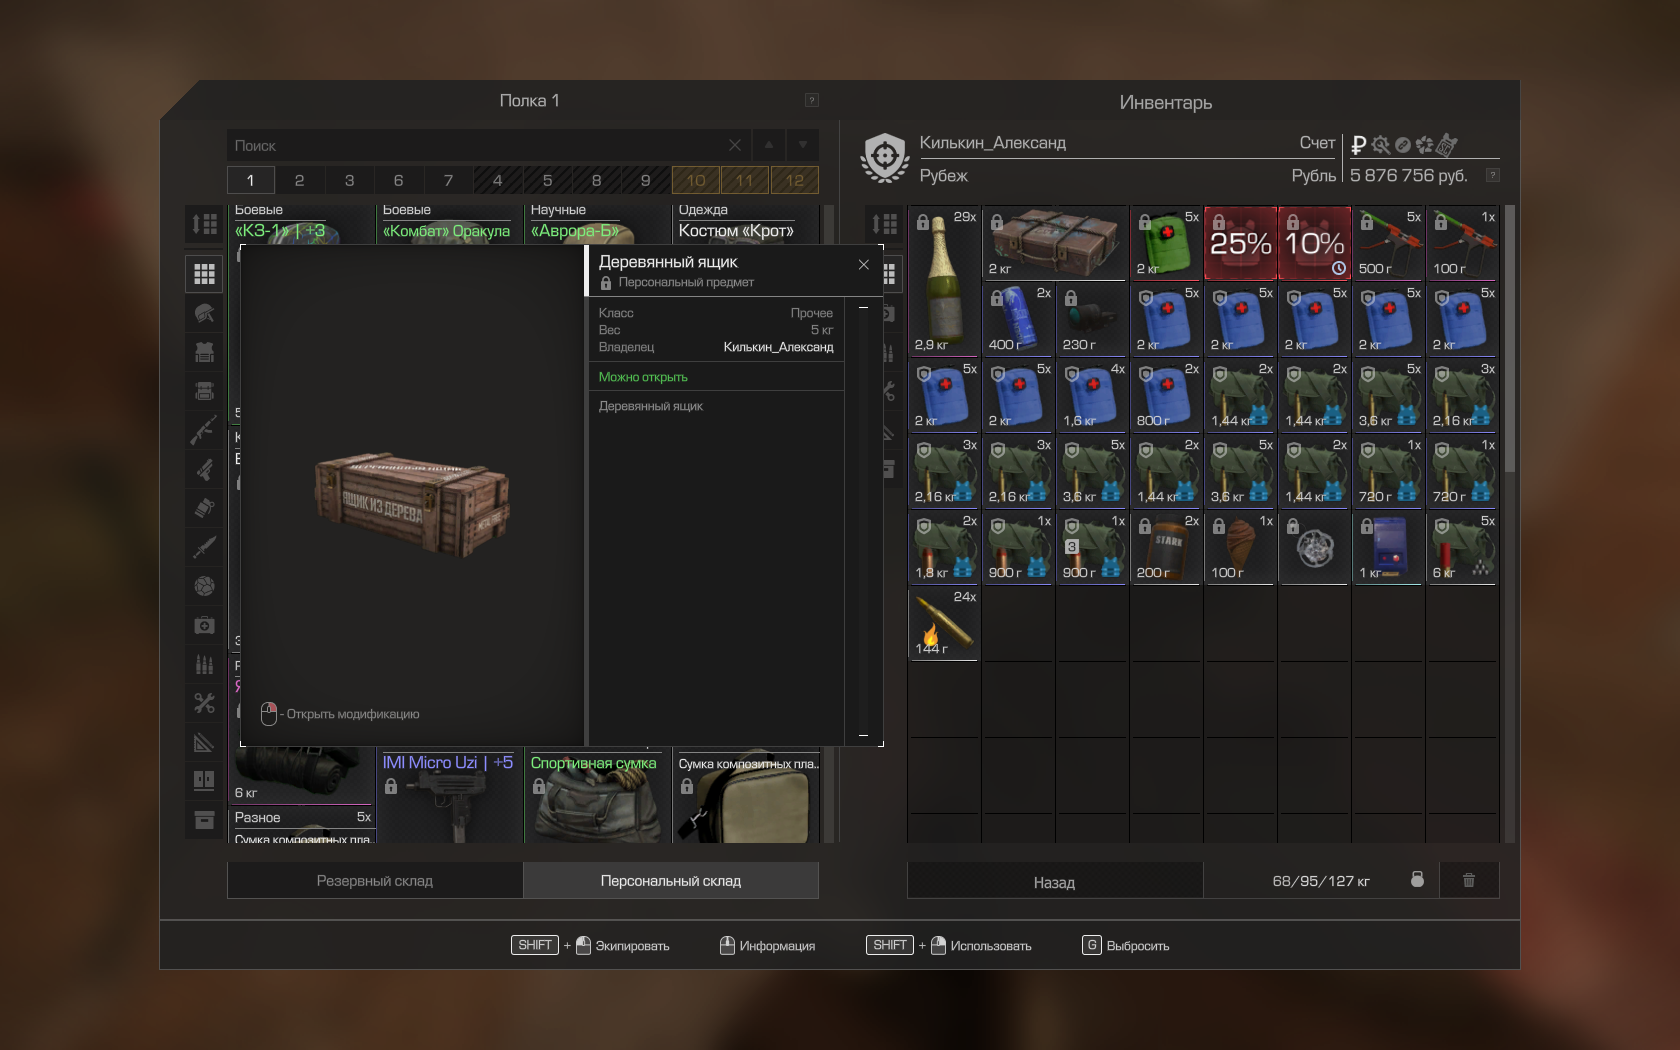The width and height of the screenshot is (1680, 1050).
Task: Open the Резервный склад storage
Action: point(375,880)
